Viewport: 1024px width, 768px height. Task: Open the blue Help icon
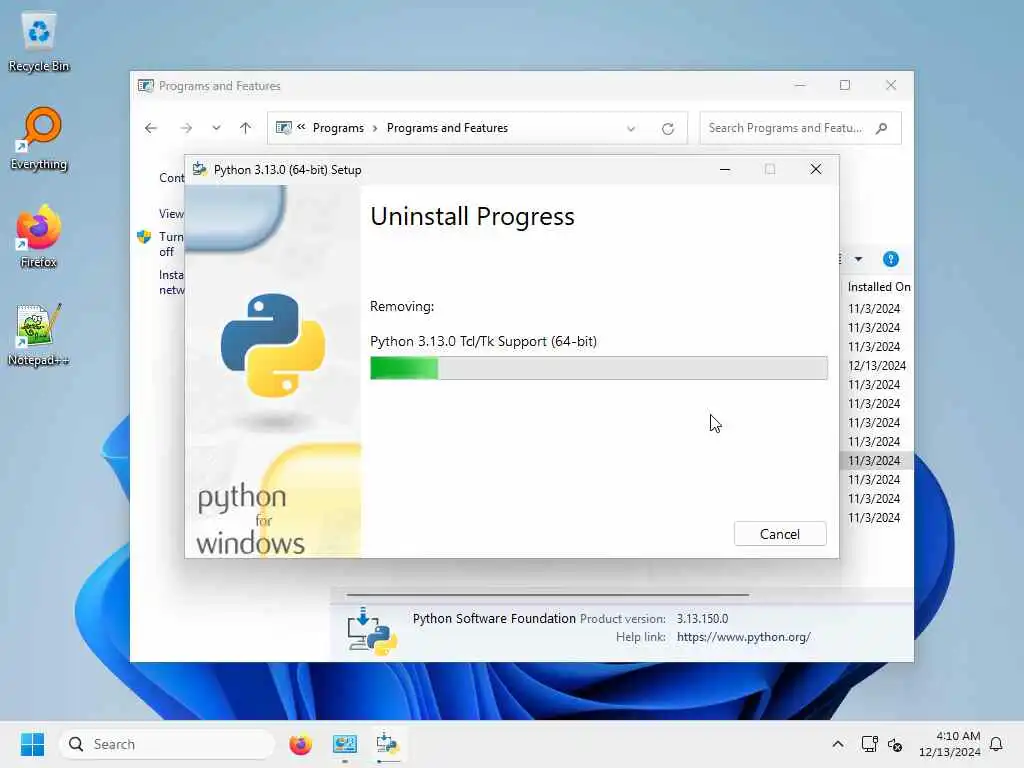[x=891, y=259]
